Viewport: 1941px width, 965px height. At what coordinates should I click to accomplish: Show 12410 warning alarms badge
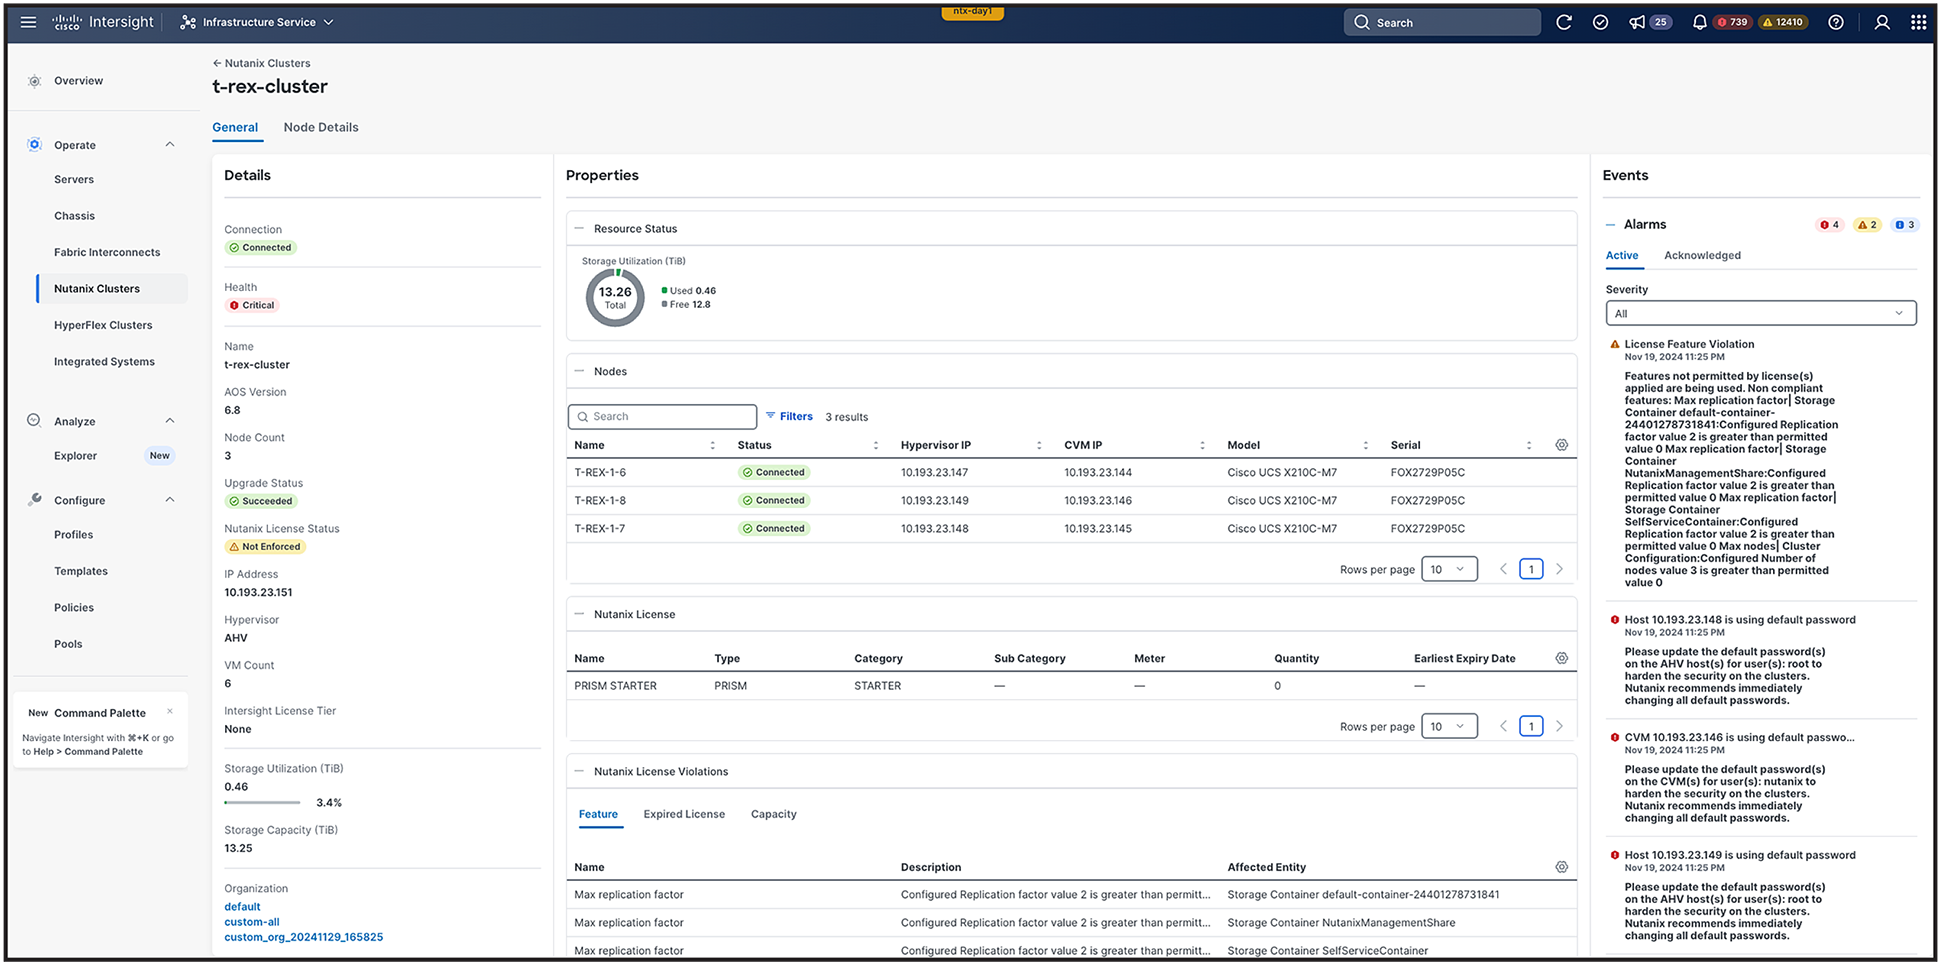[1783, 22]
